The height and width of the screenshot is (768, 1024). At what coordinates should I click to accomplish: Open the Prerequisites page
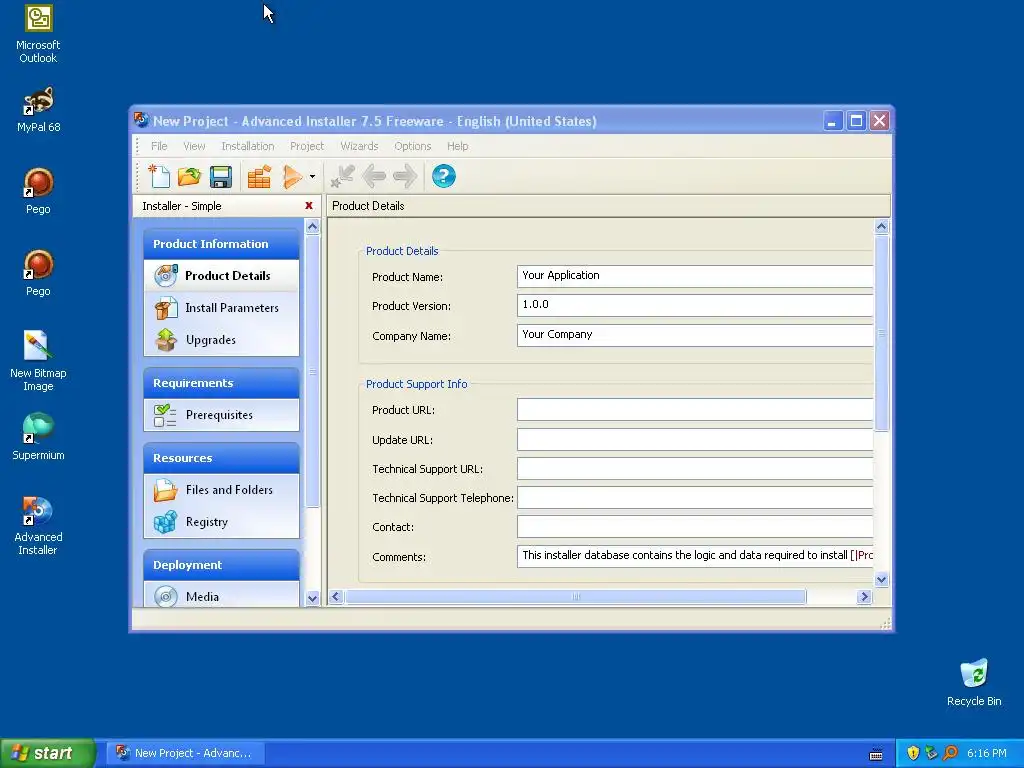[221, 415]
